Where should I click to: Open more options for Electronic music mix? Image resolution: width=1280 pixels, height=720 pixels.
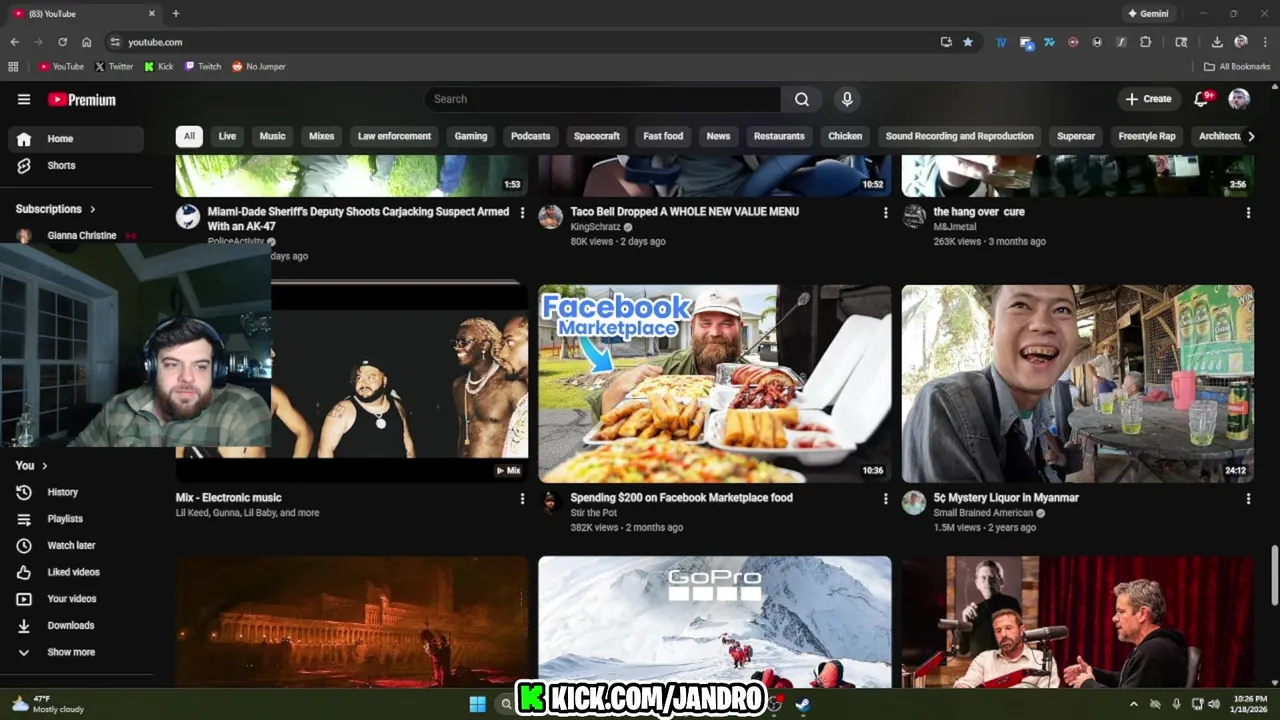click(522, 498)
